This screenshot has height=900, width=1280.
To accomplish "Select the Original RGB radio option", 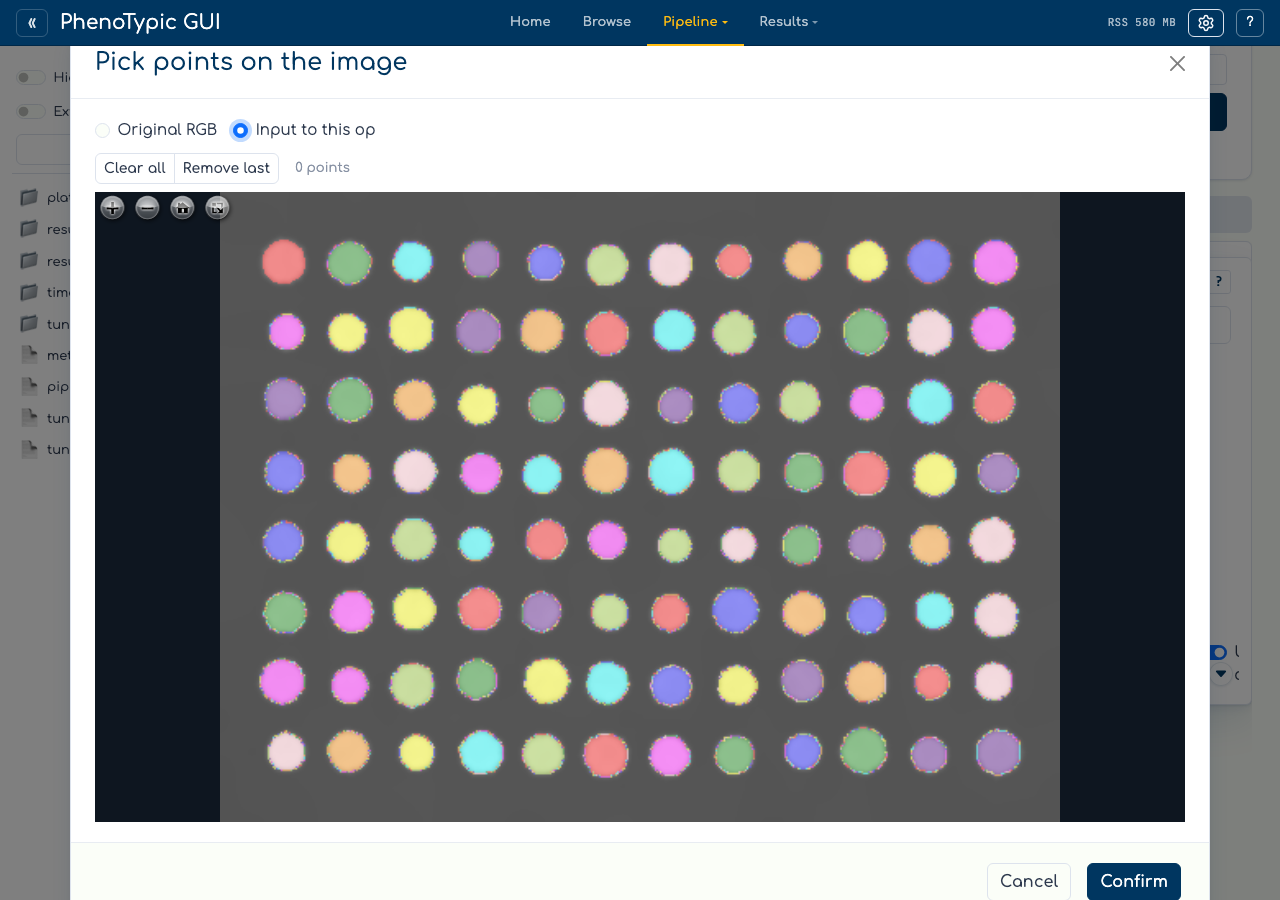I will [102, 130].
